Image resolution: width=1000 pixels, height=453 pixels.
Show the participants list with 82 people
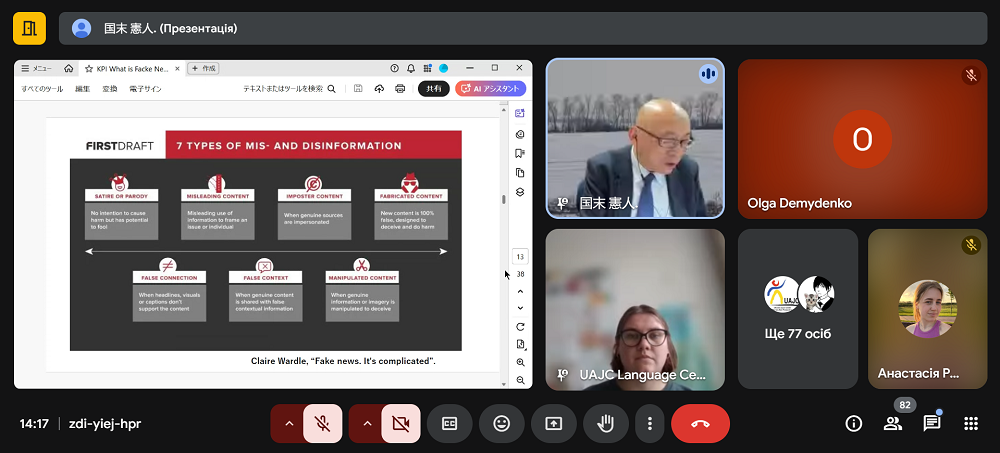[892, 423]
